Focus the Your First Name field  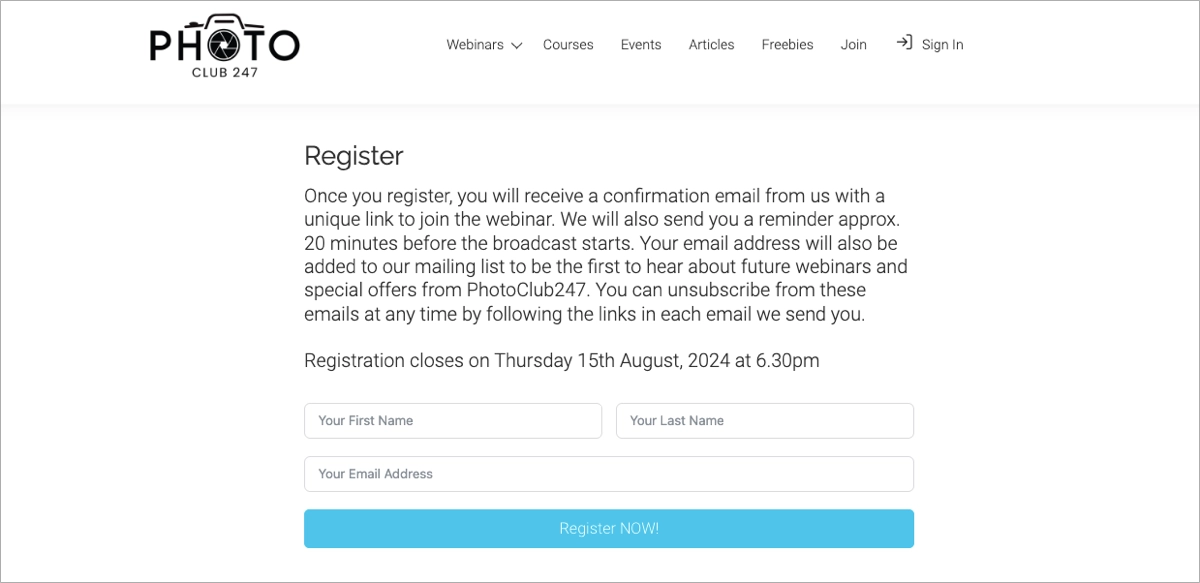click(453, 421)
